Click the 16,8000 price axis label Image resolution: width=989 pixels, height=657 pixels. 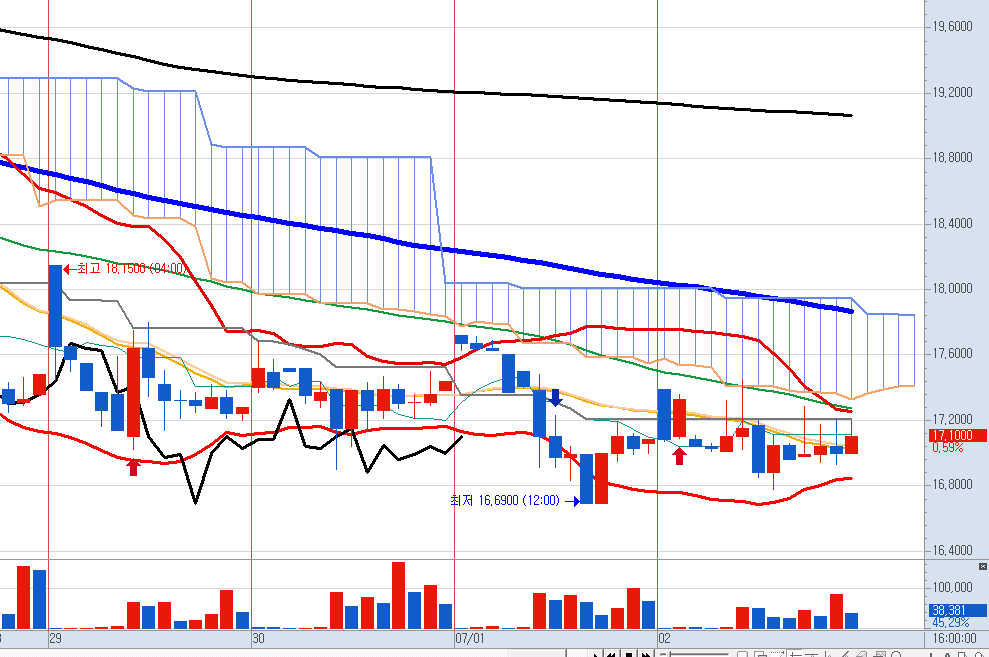click(x=952, y=485)
